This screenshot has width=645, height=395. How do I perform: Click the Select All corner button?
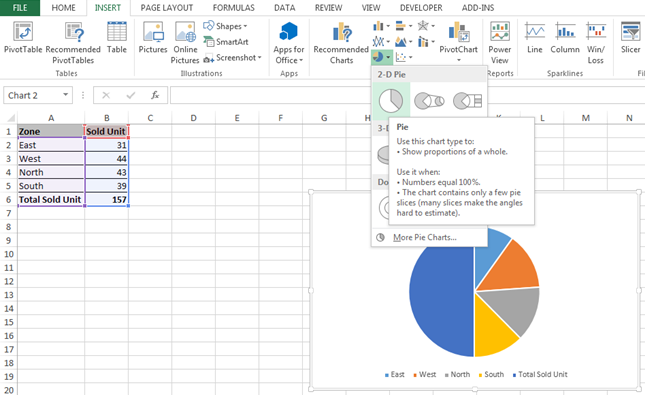click(11, 118)
